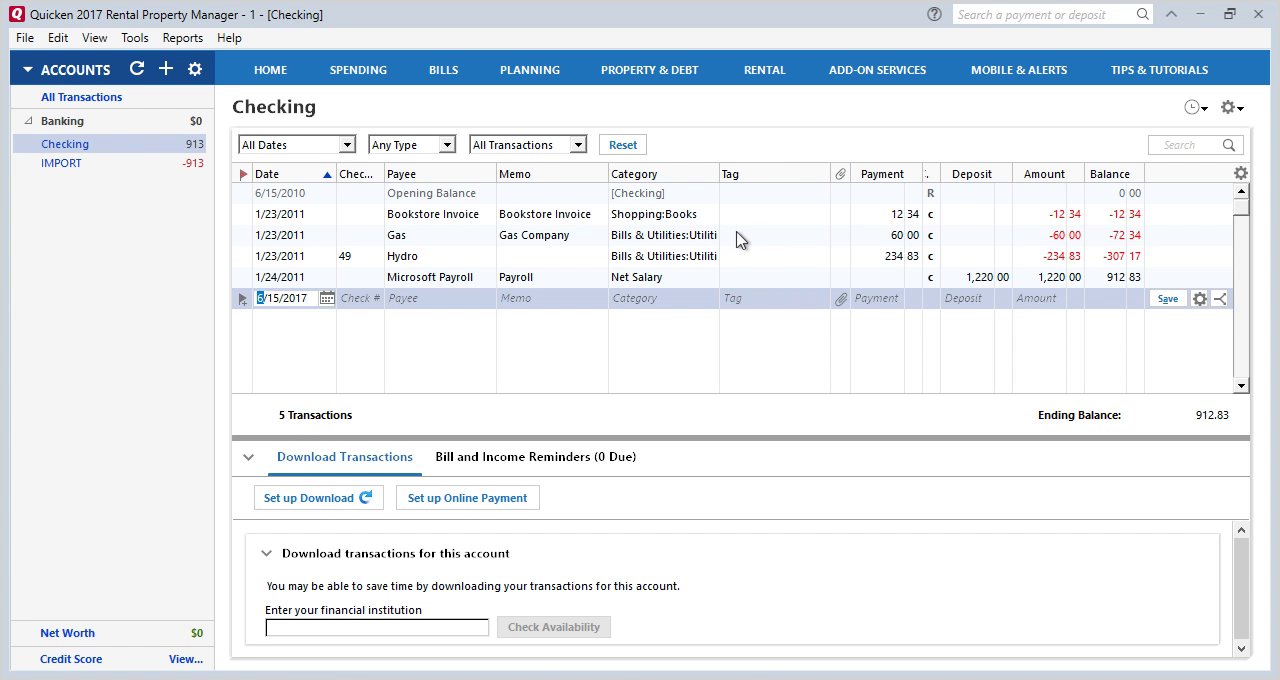
Task: Click the attachment paperclip column header
Action: pos(840,174)
